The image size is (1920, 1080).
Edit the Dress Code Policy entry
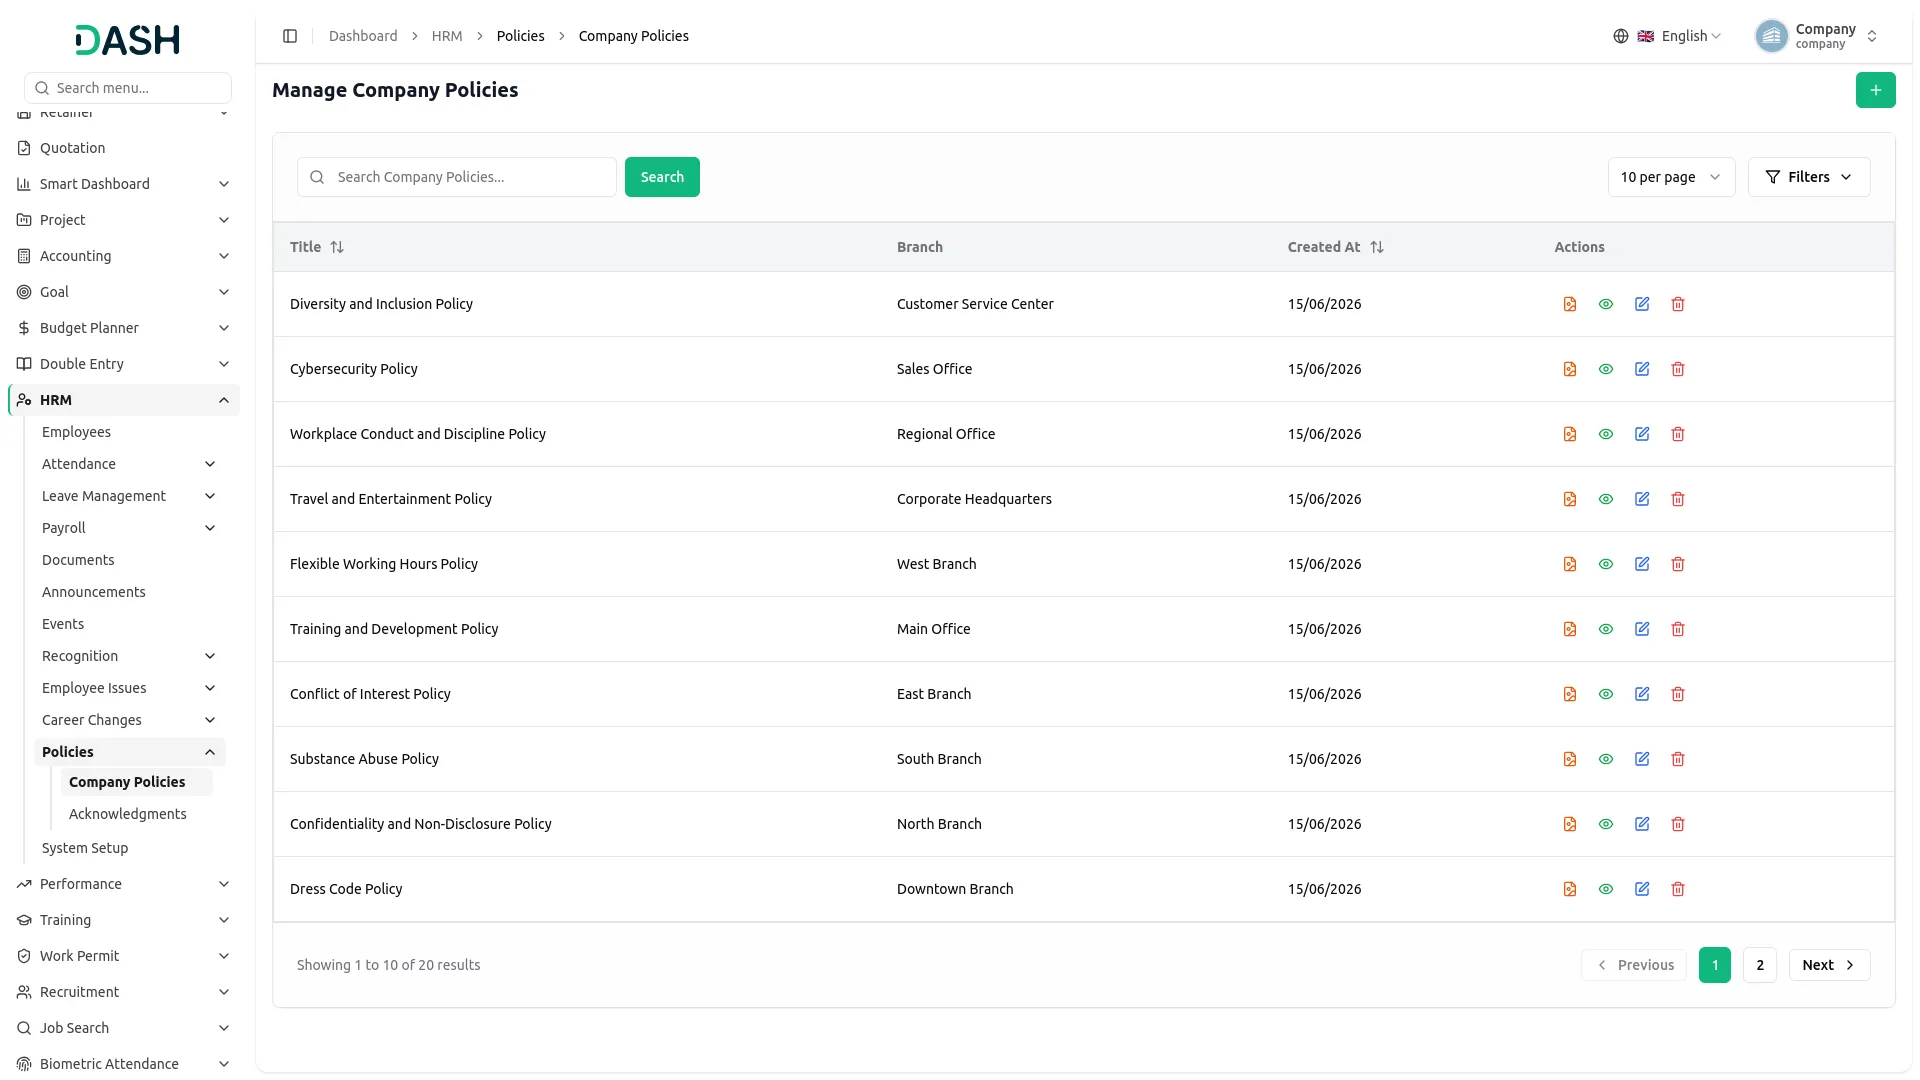point(1642,889)
